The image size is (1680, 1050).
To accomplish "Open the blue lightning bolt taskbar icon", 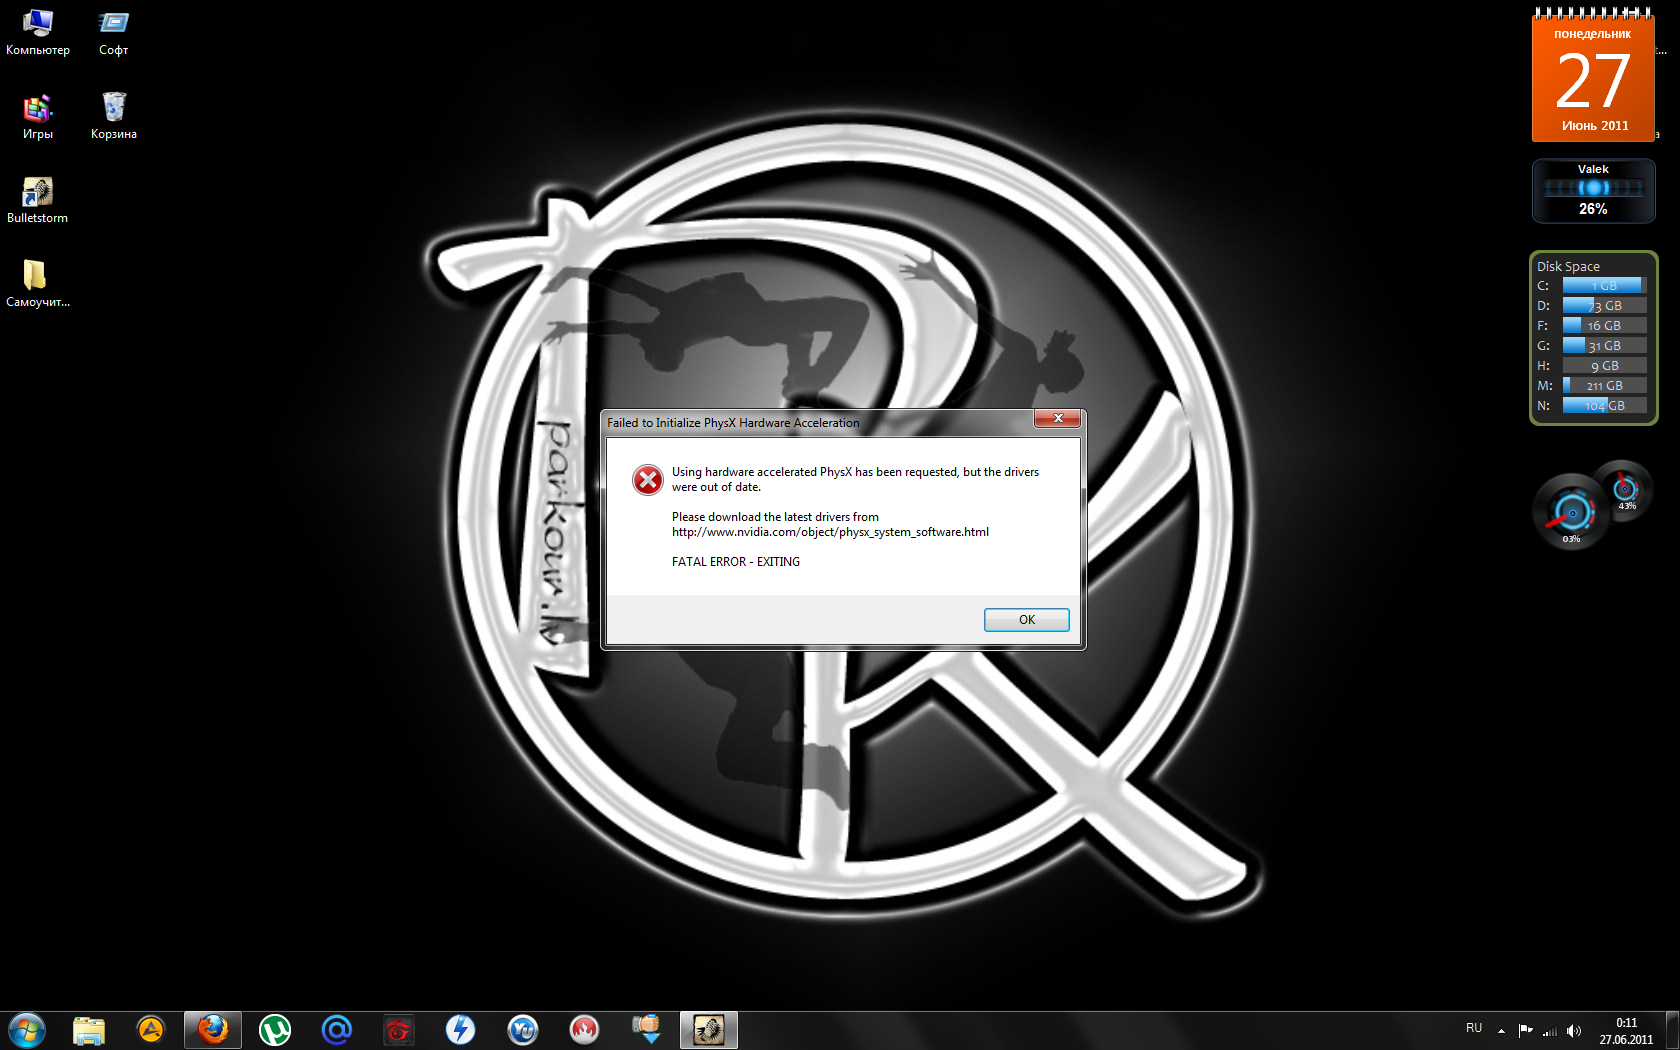I will (461, 1030).
